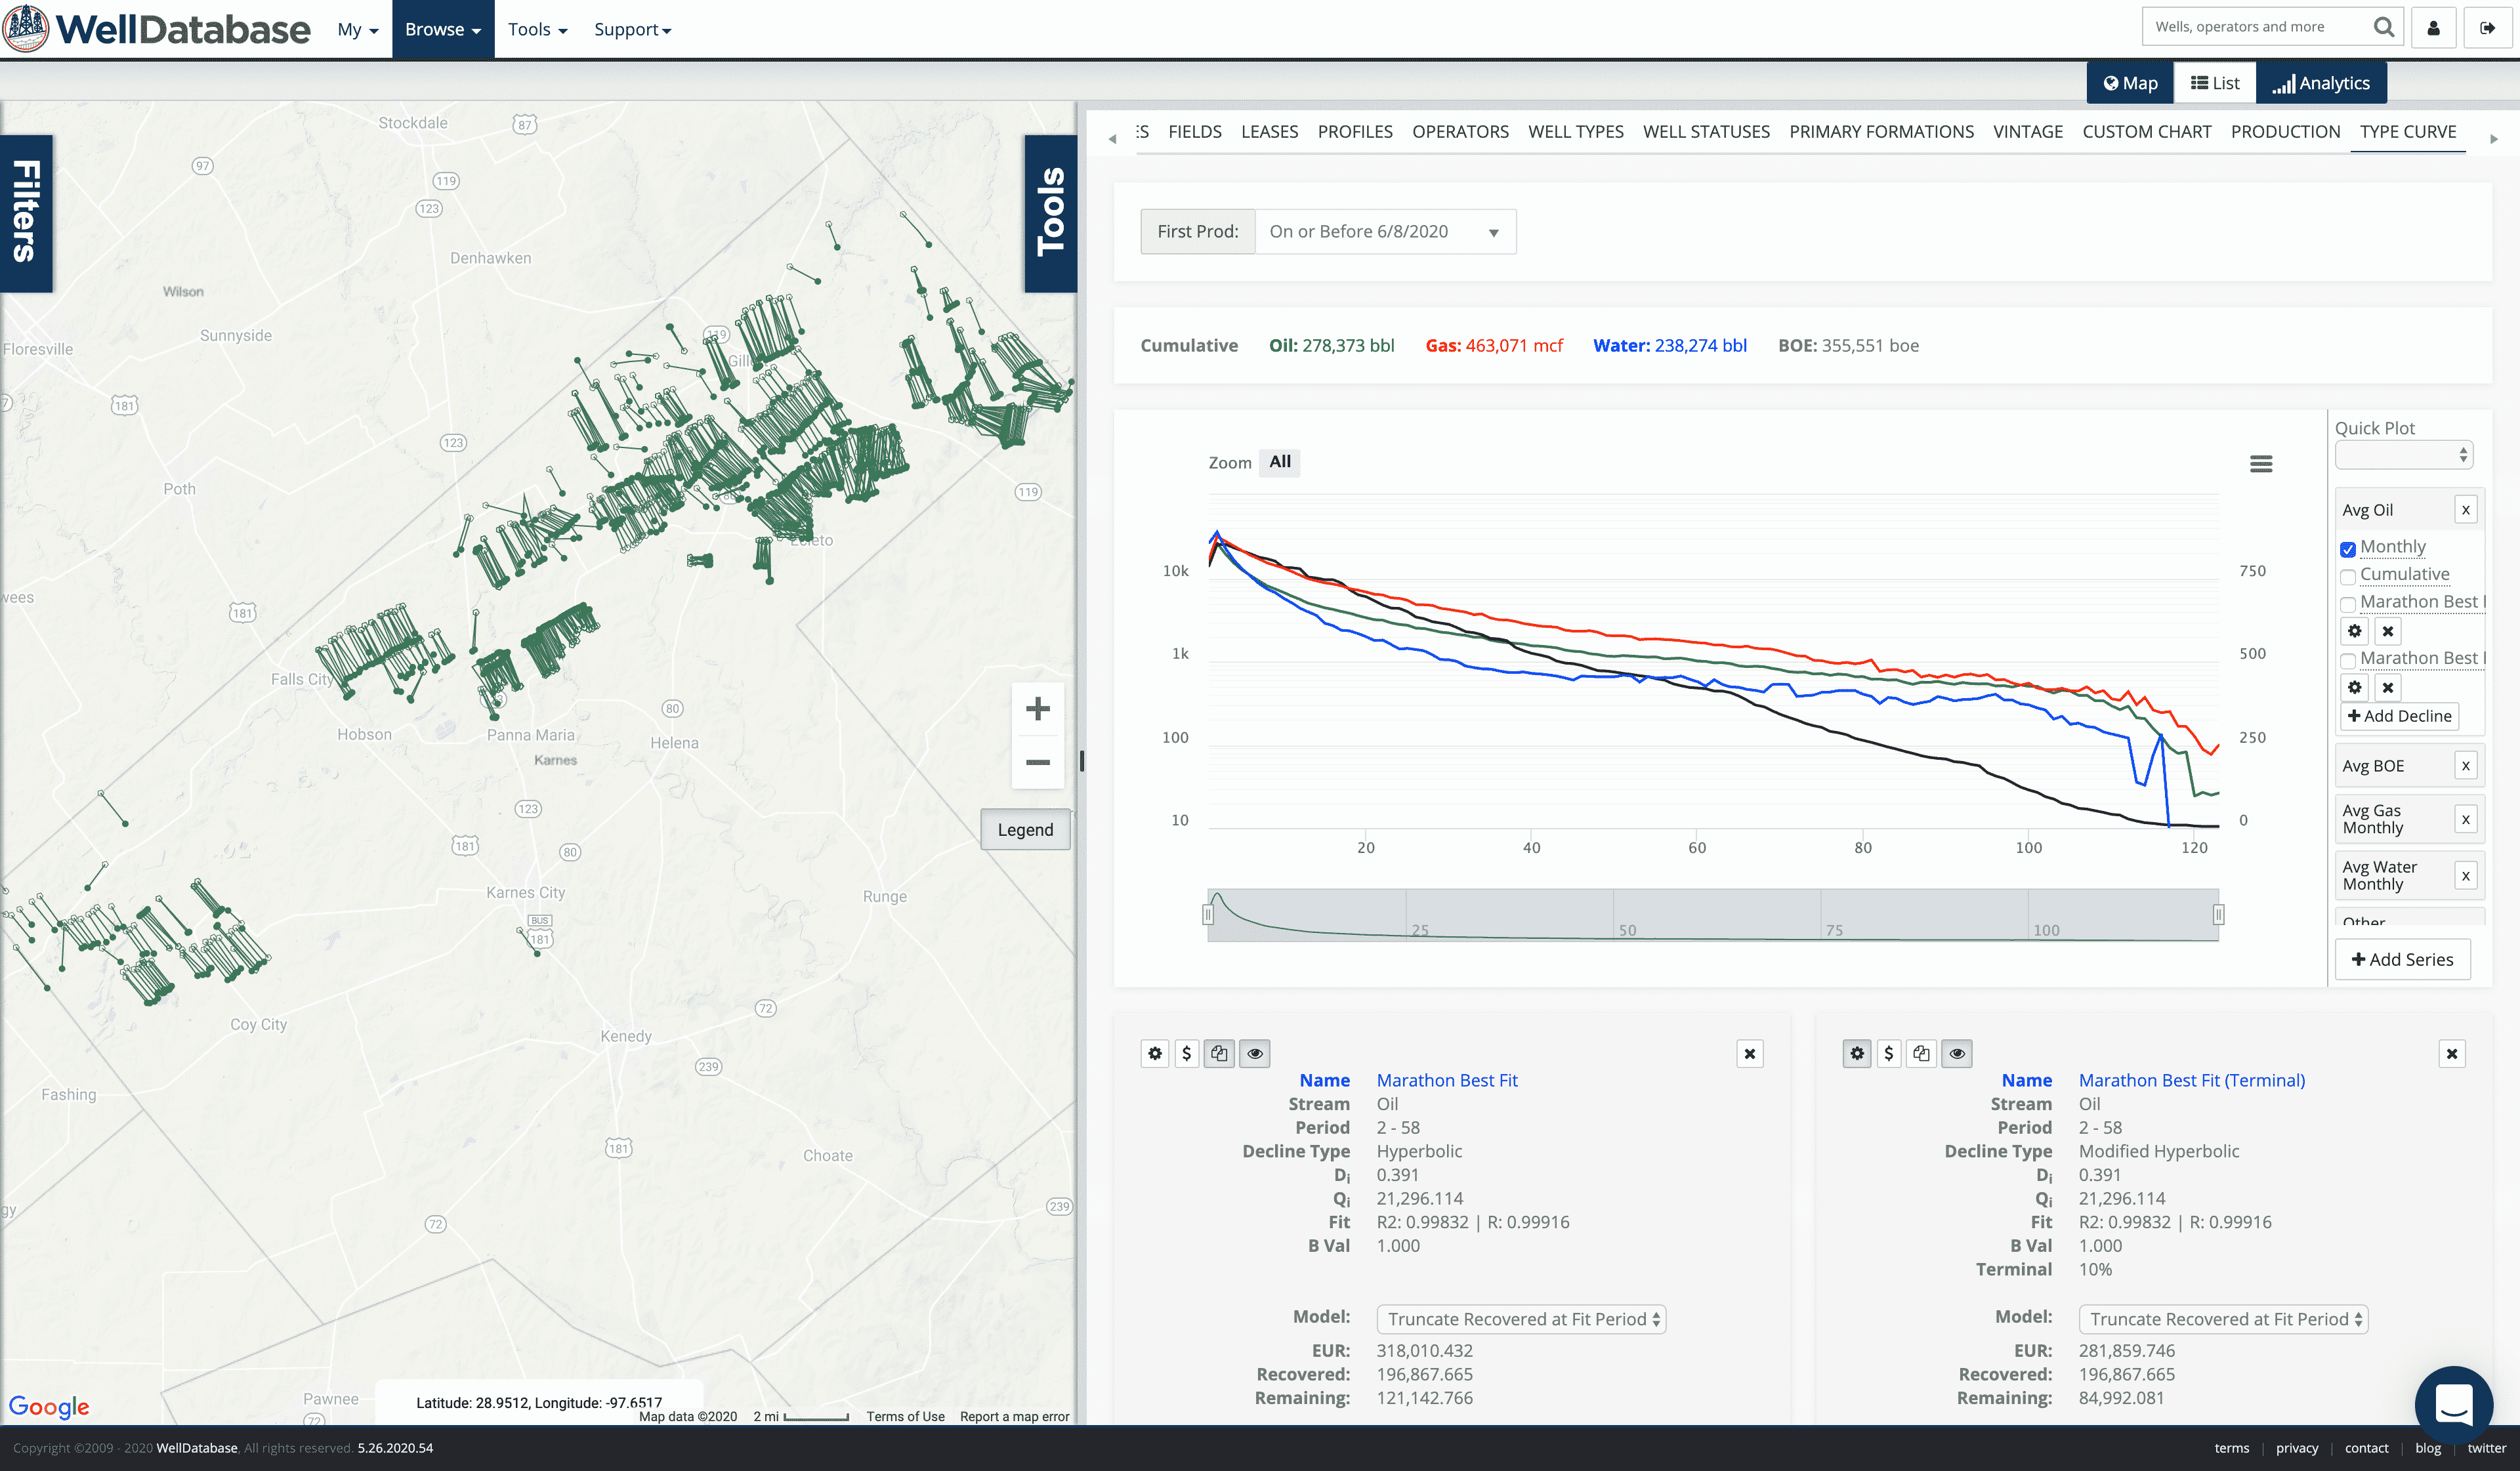The image size is (2520, 1471).
Task: Click copy icon on Marathon Best Fit card
Action: 1219,1053
